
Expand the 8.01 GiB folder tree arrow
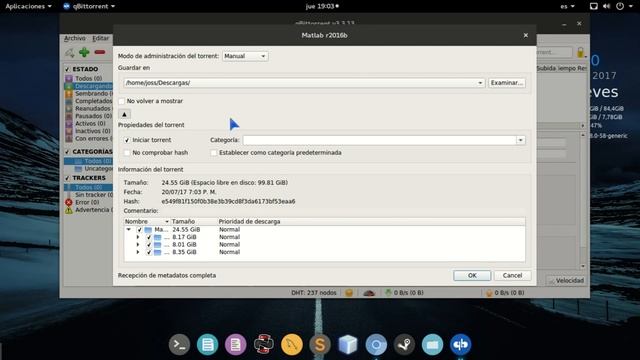(x=138, y=244)
